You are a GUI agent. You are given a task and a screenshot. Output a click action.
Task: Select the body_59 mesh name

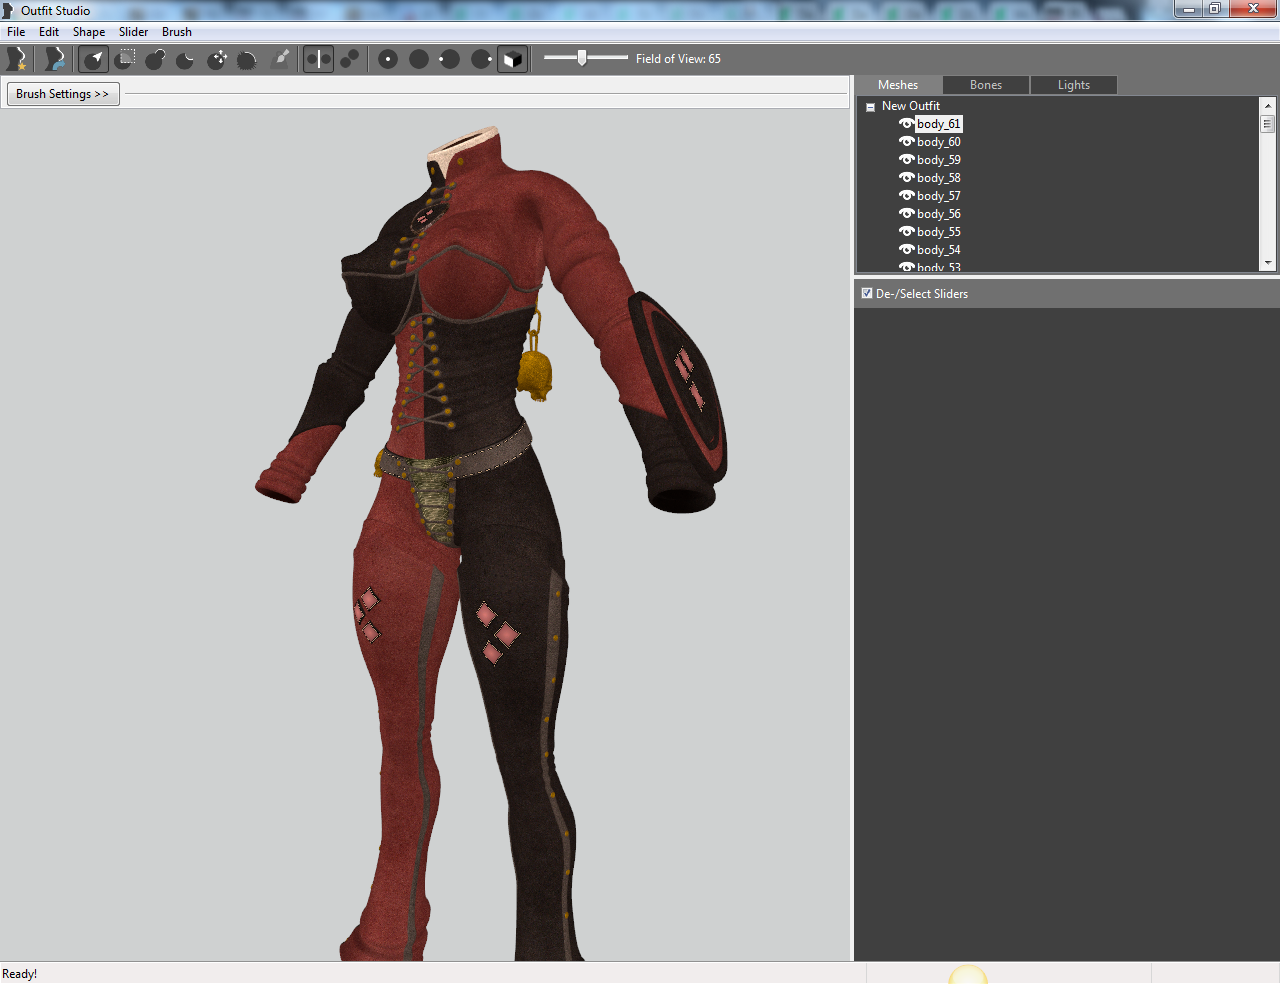pos(939,160)
